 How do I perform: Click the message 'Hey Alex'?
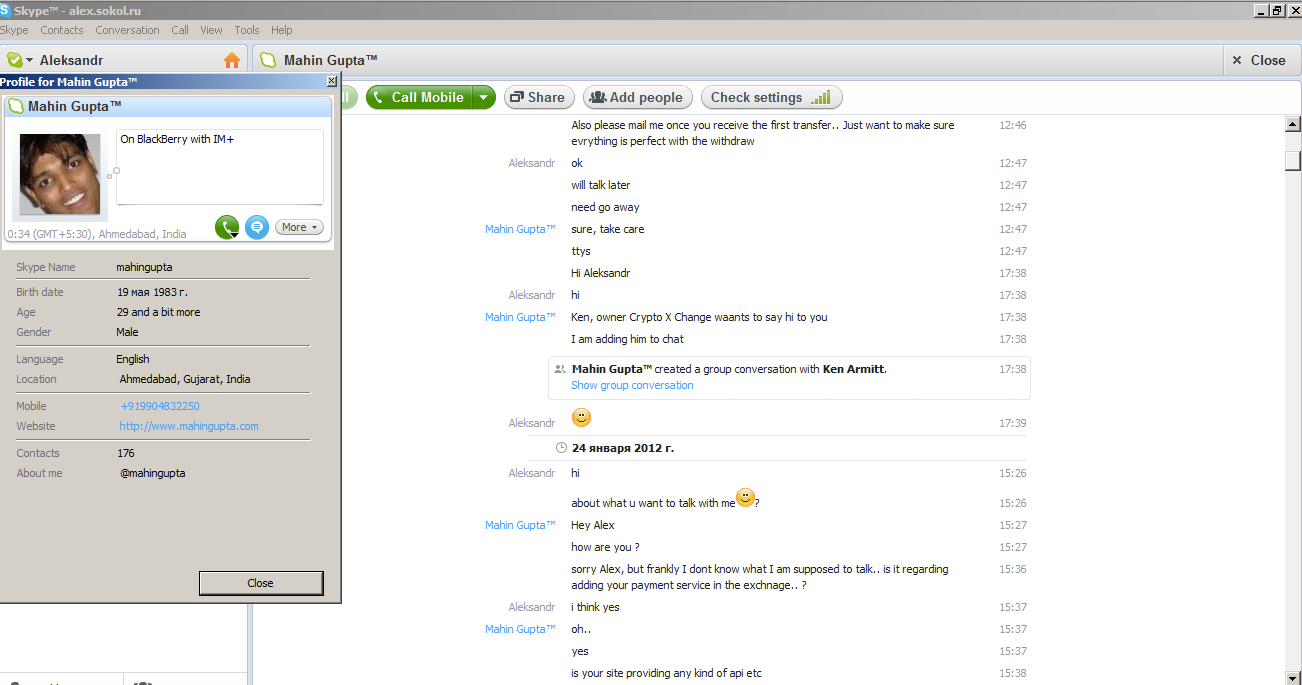[x=593, y=525]
